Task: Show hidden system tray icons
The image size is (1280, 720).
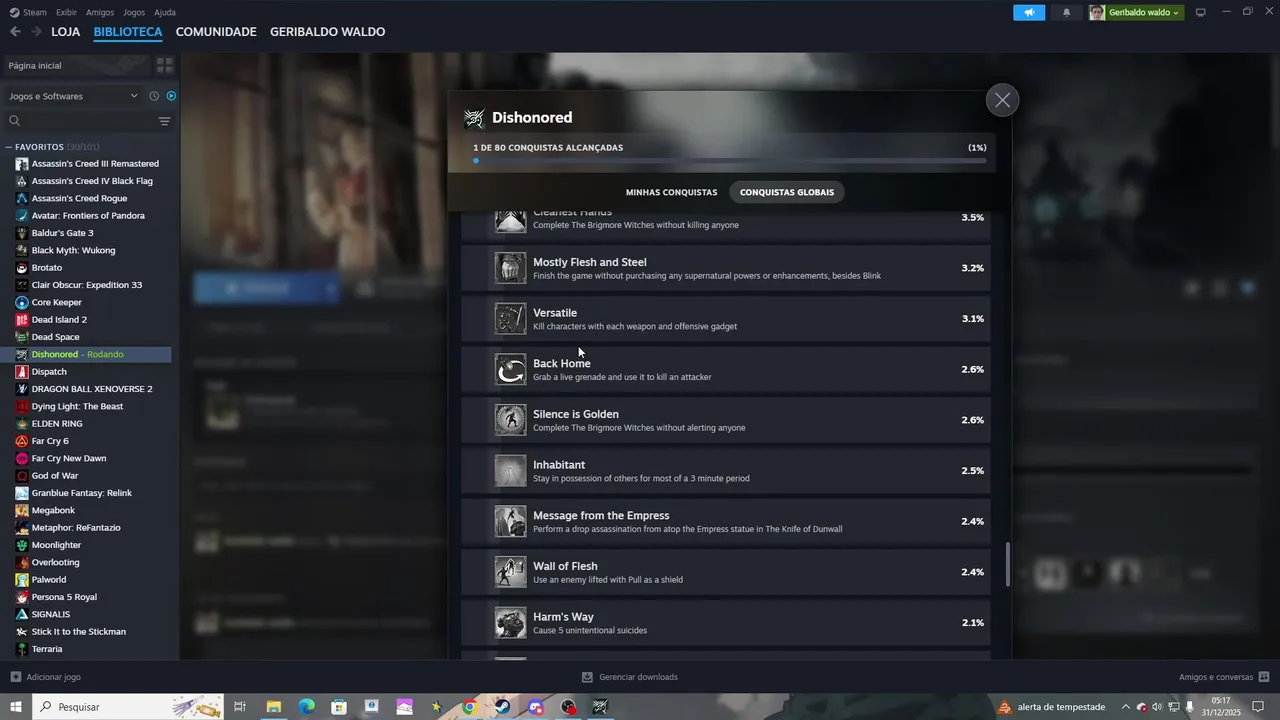Action: click(1125, 707)
